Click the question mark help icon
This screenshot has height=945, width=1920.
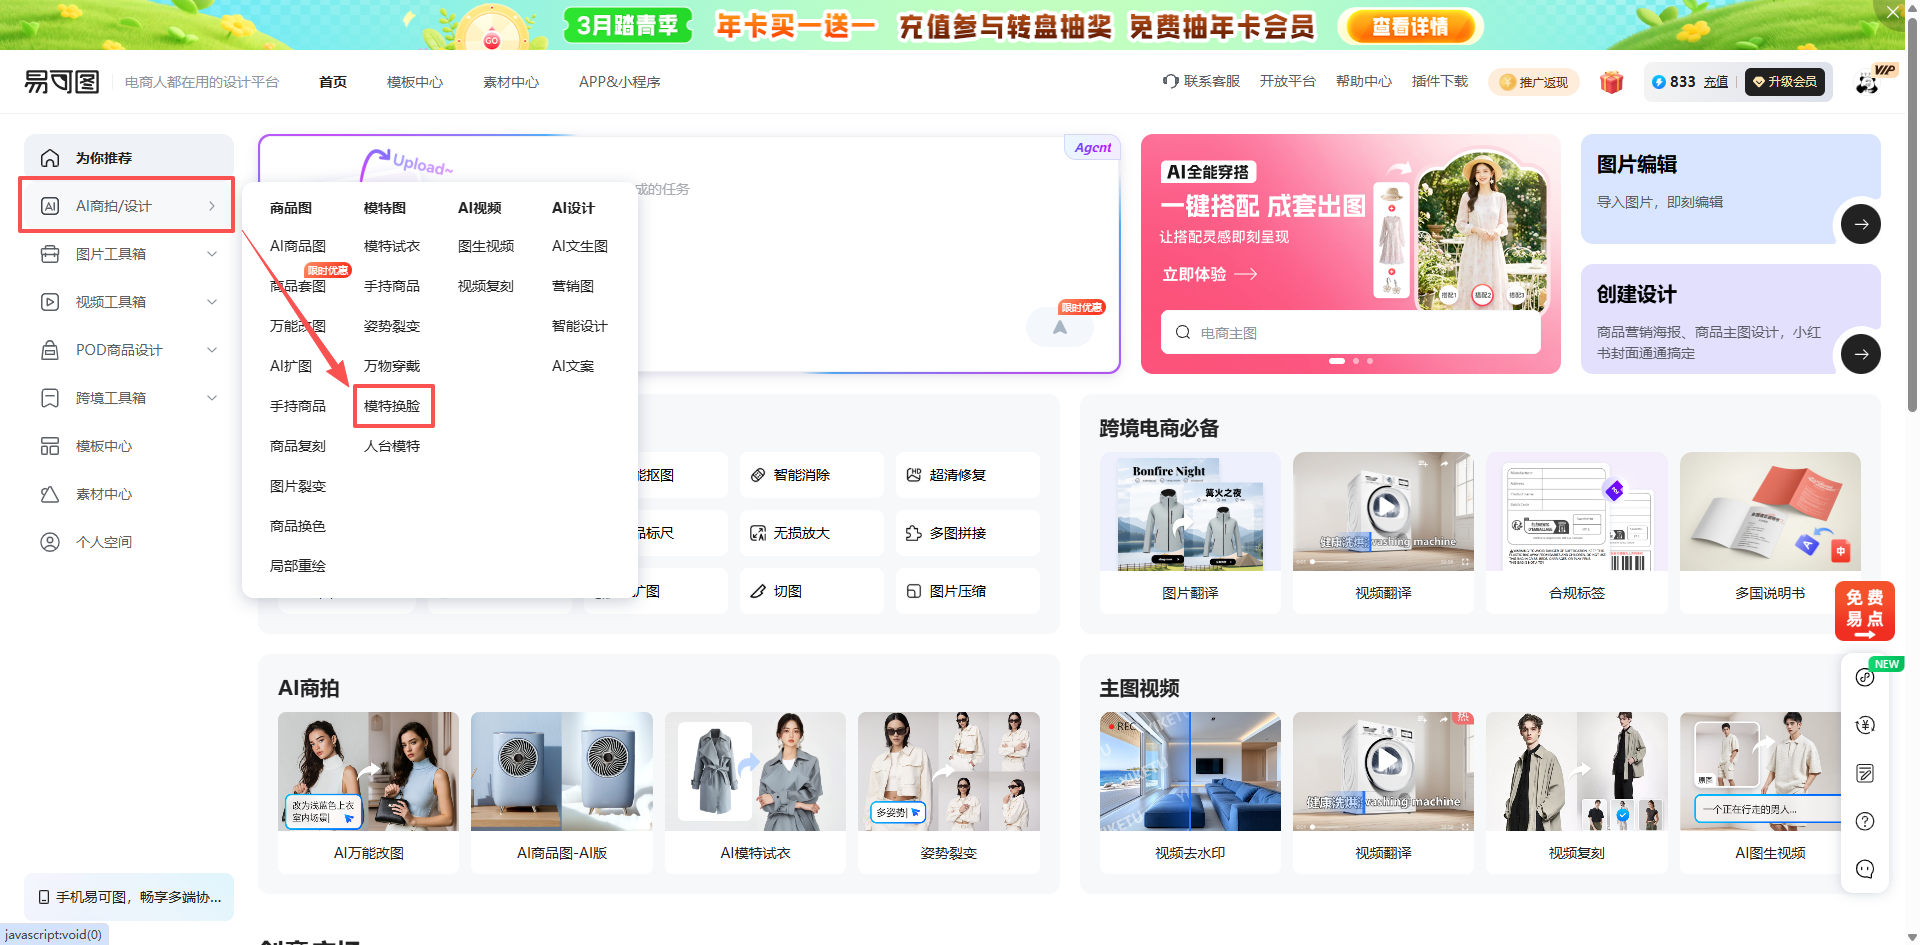click(x=1865, y=821)
